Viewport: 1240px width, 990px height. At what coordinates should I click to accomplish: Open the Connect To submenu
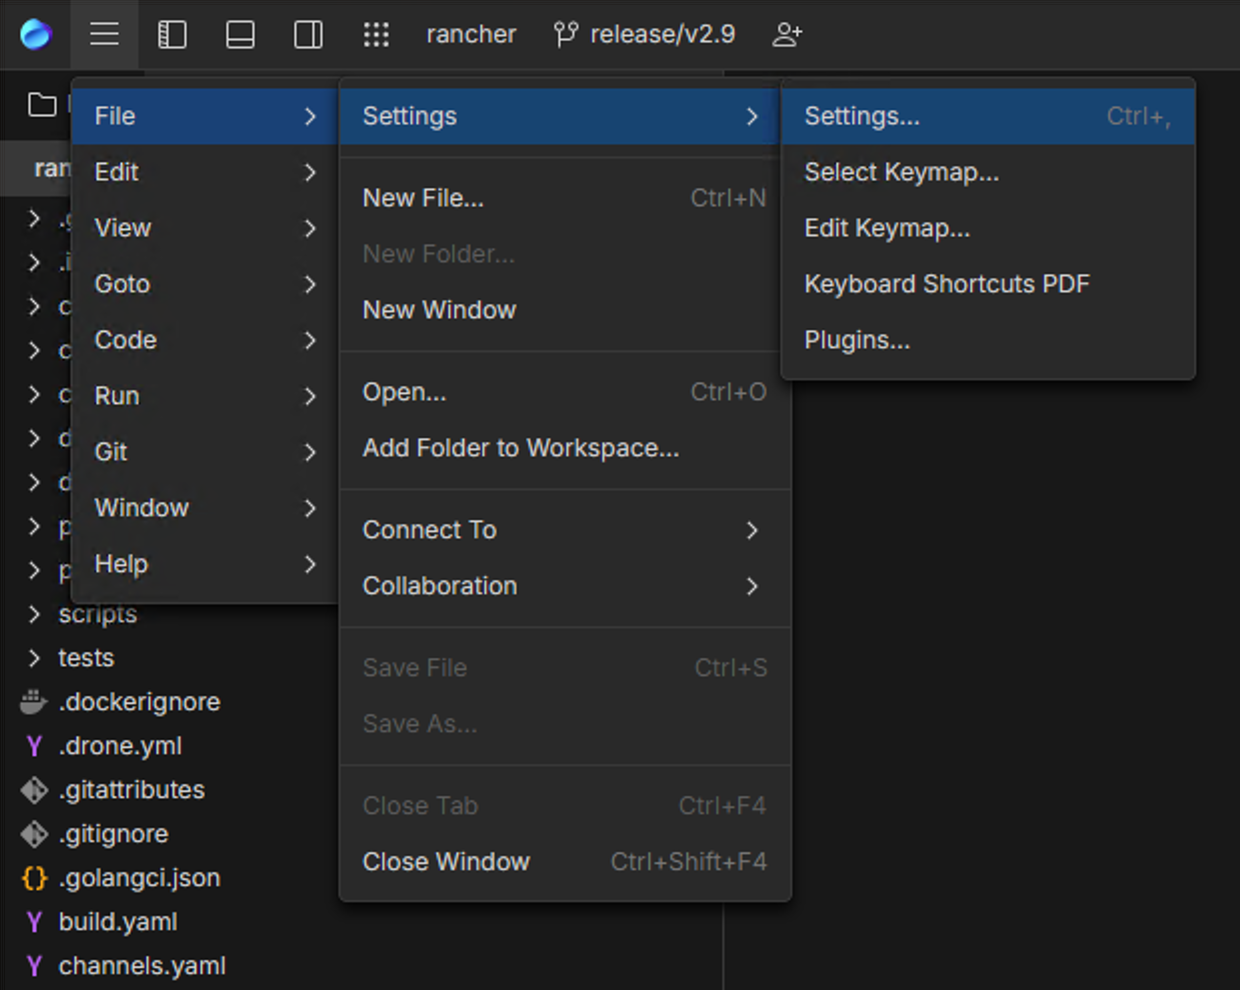[430, 530]
